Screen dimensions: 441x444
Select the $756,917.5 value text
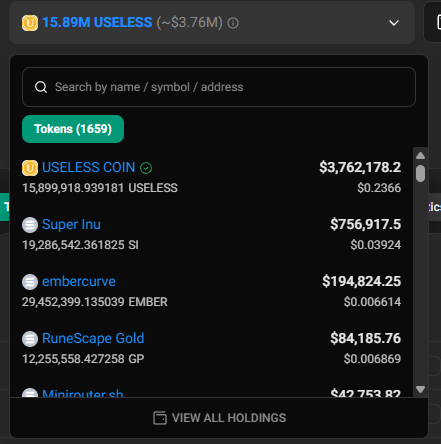point(366,224)
